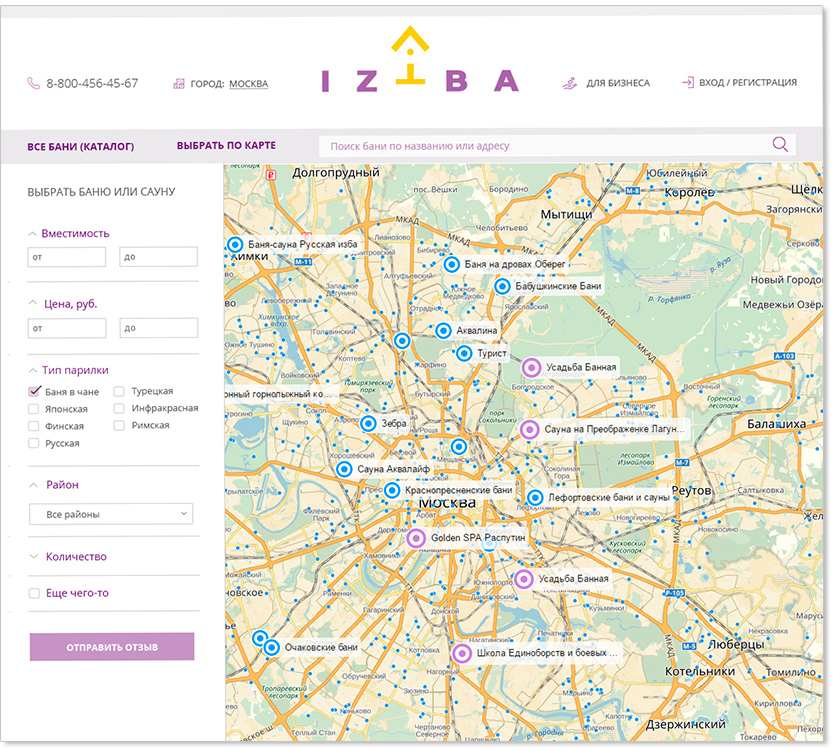Toggle the Еще чего-то checkbox
Image resolution: width=835 pixels, height=751 pixels.
[x=34, y=593]
